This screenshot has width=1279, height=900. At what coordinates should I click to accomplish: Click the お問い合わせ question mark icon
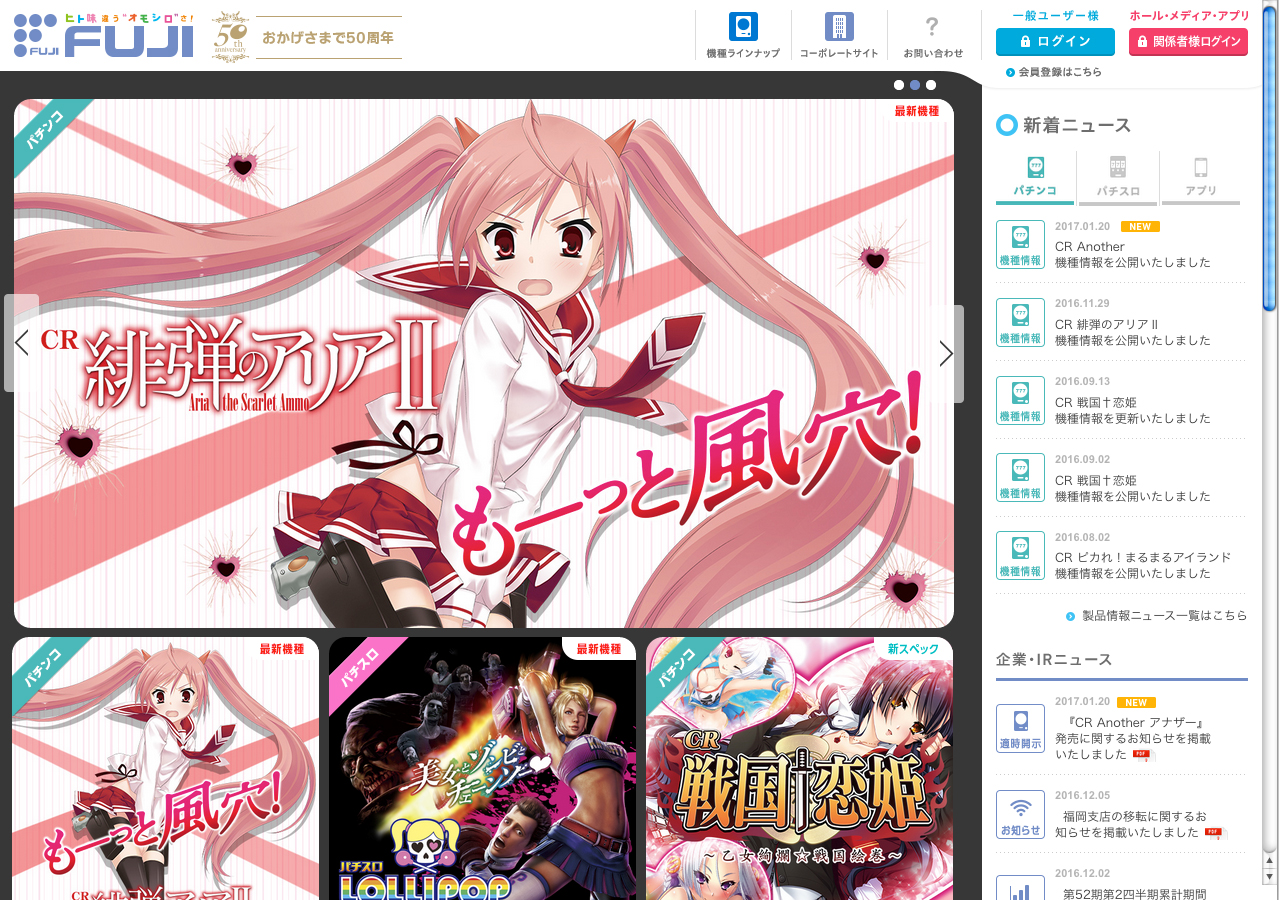(x=932, y=26)
